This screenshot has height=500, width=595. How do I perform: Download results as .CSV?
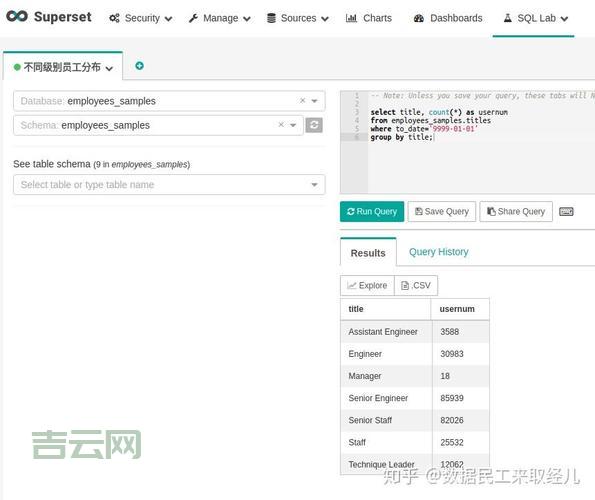pos(416,285)
